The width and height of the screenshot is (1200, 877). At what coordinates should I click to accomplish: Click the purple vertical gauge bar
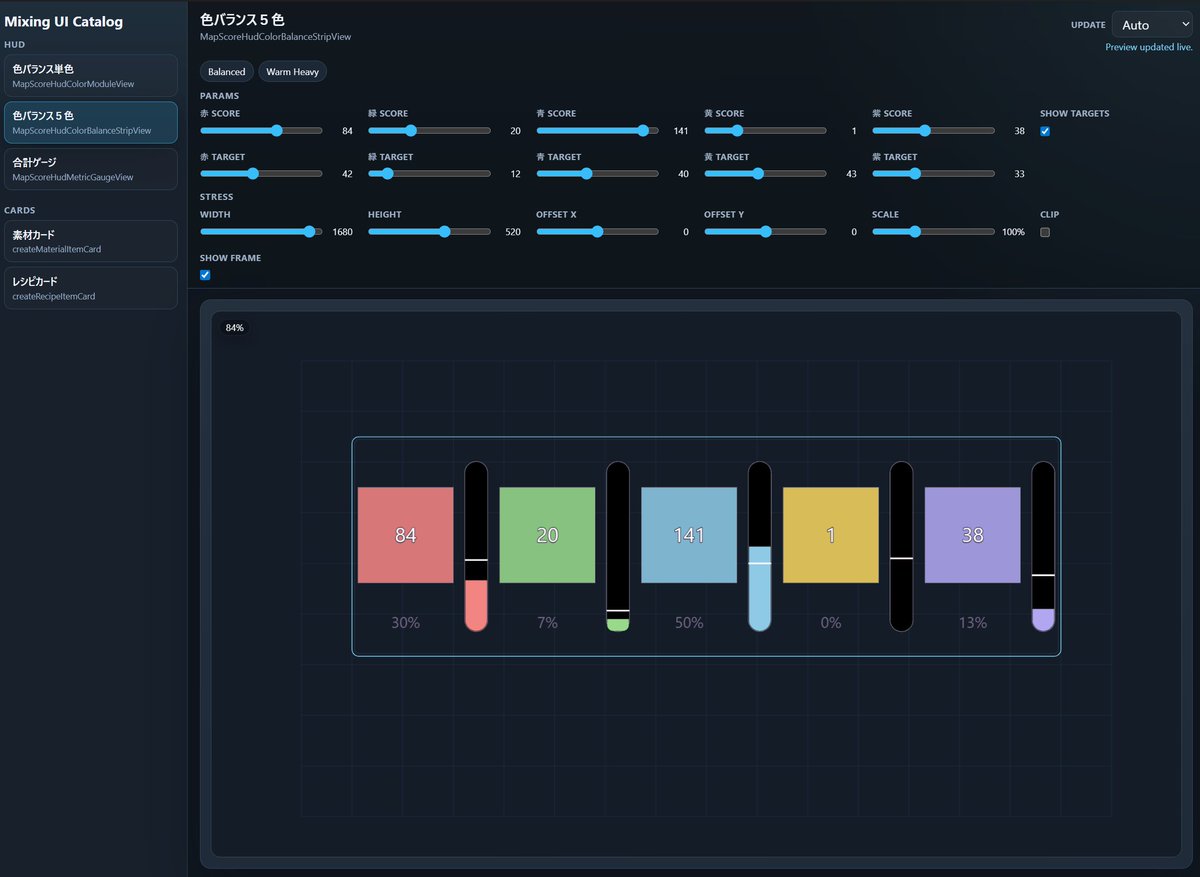point(1043,546)
